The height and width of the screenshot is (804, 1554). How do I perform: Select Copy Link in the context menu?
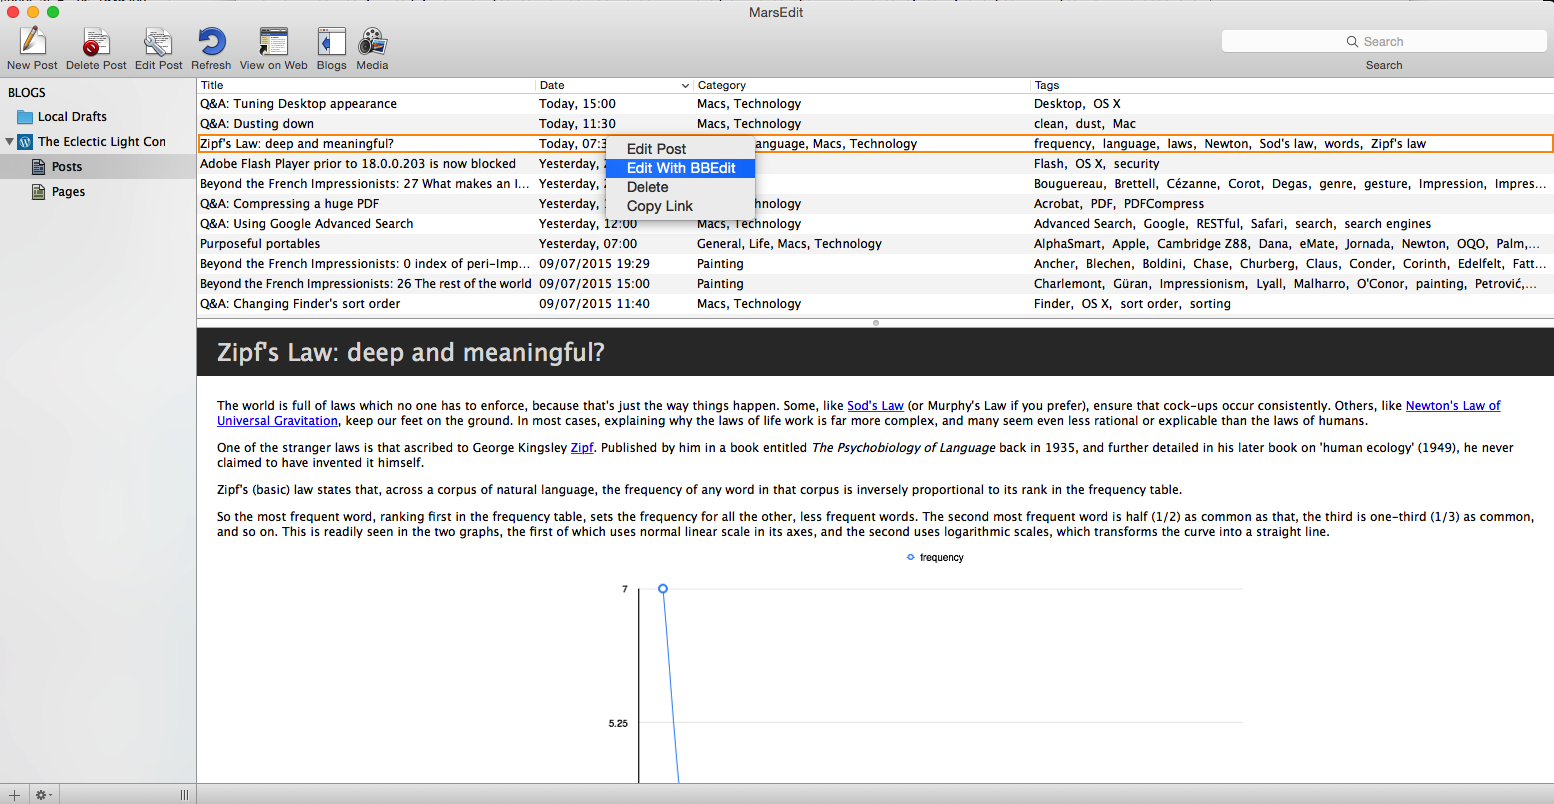pos(659,206)
